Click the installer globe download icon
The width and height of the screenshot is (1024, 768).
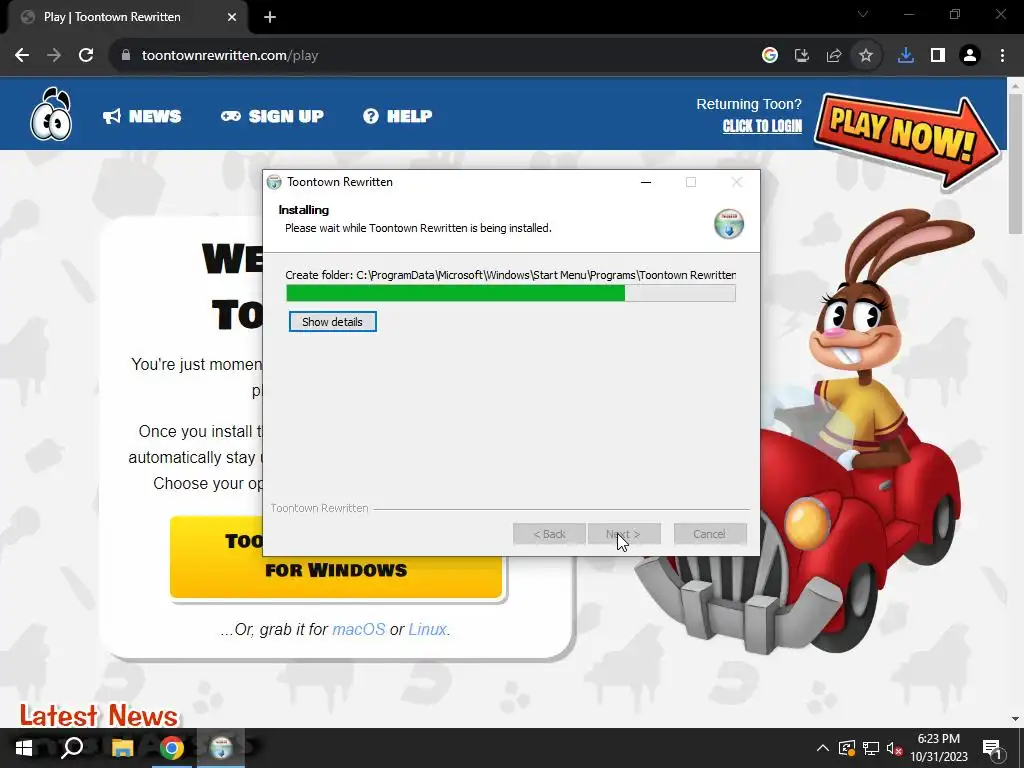(x=728, y=224)
